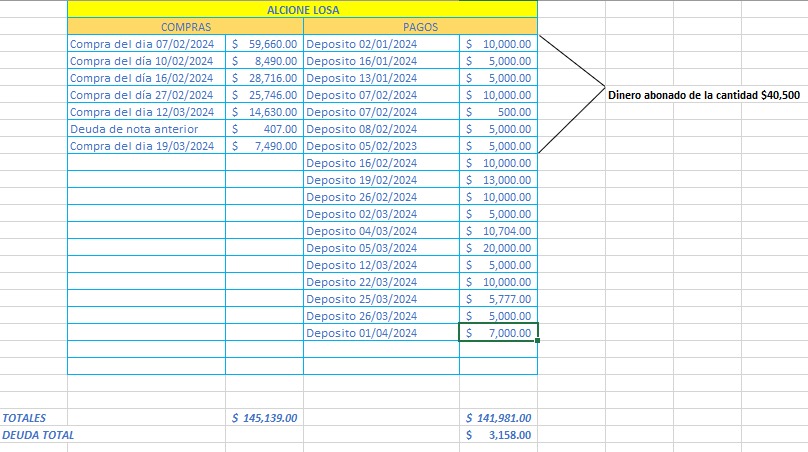Select cell Compra del dia 12/03/2024

click(146, 112)
